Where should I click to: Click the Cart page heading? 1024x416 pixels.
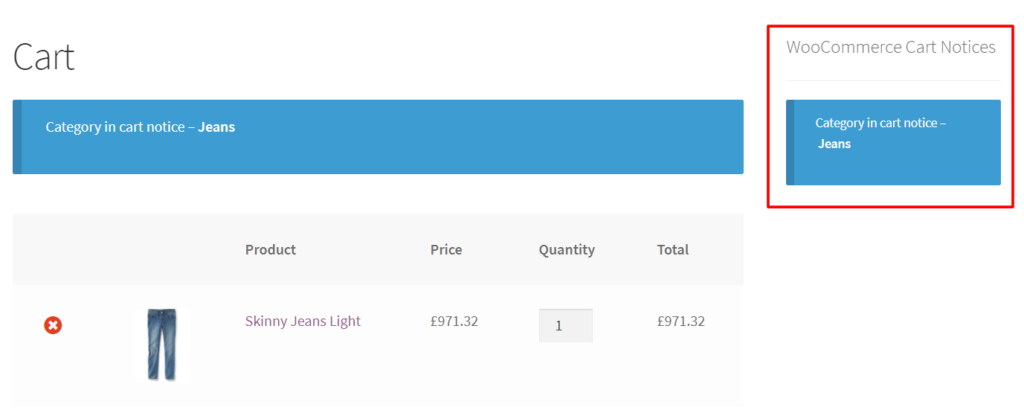(x=43, y=57)
